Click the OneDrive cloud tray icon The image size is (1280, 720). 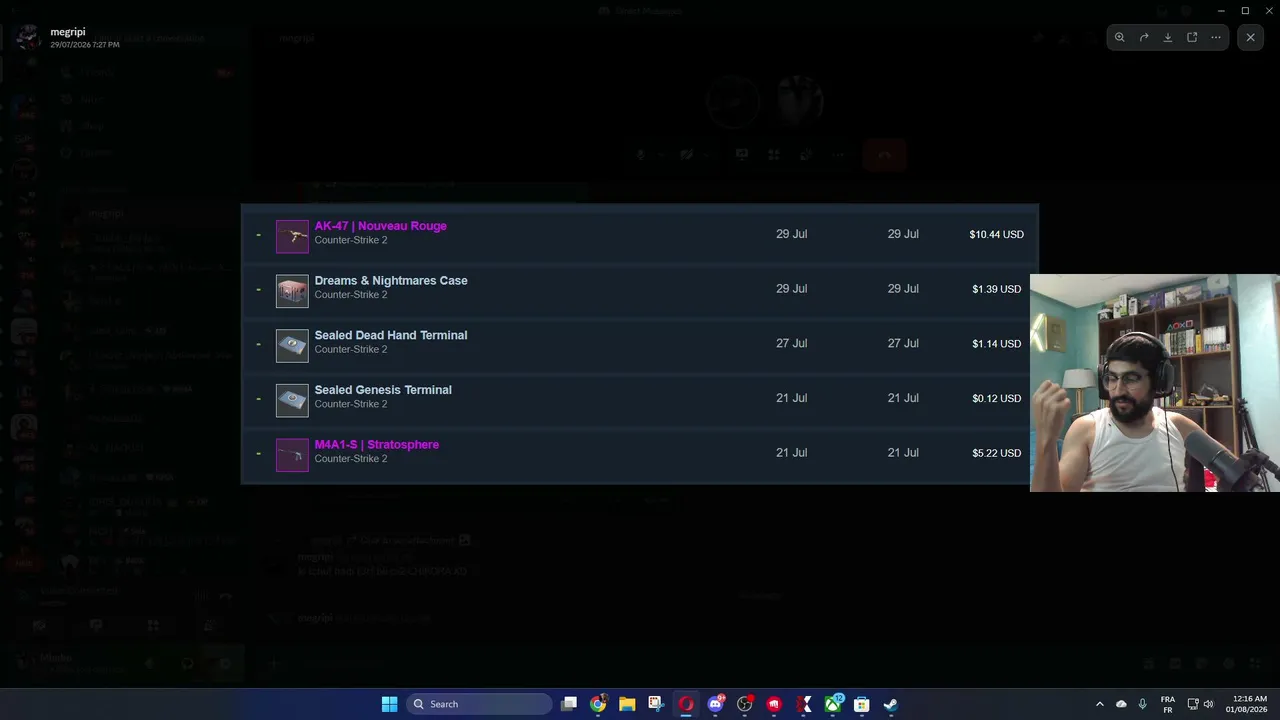[x=1121, y=704]
